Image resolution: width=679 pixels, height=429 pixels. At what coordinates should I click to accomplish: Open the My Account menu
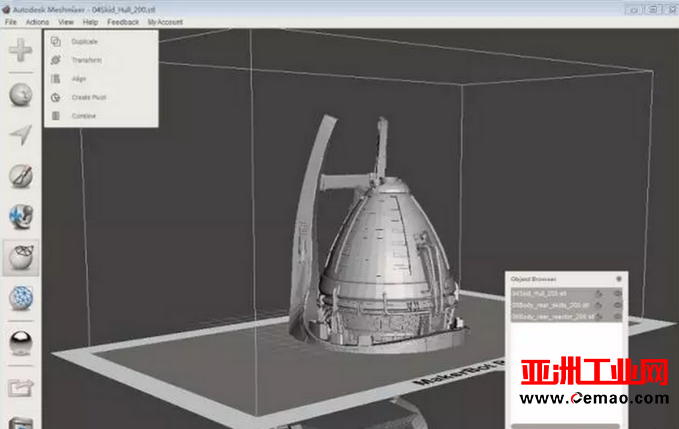point(165,22)
